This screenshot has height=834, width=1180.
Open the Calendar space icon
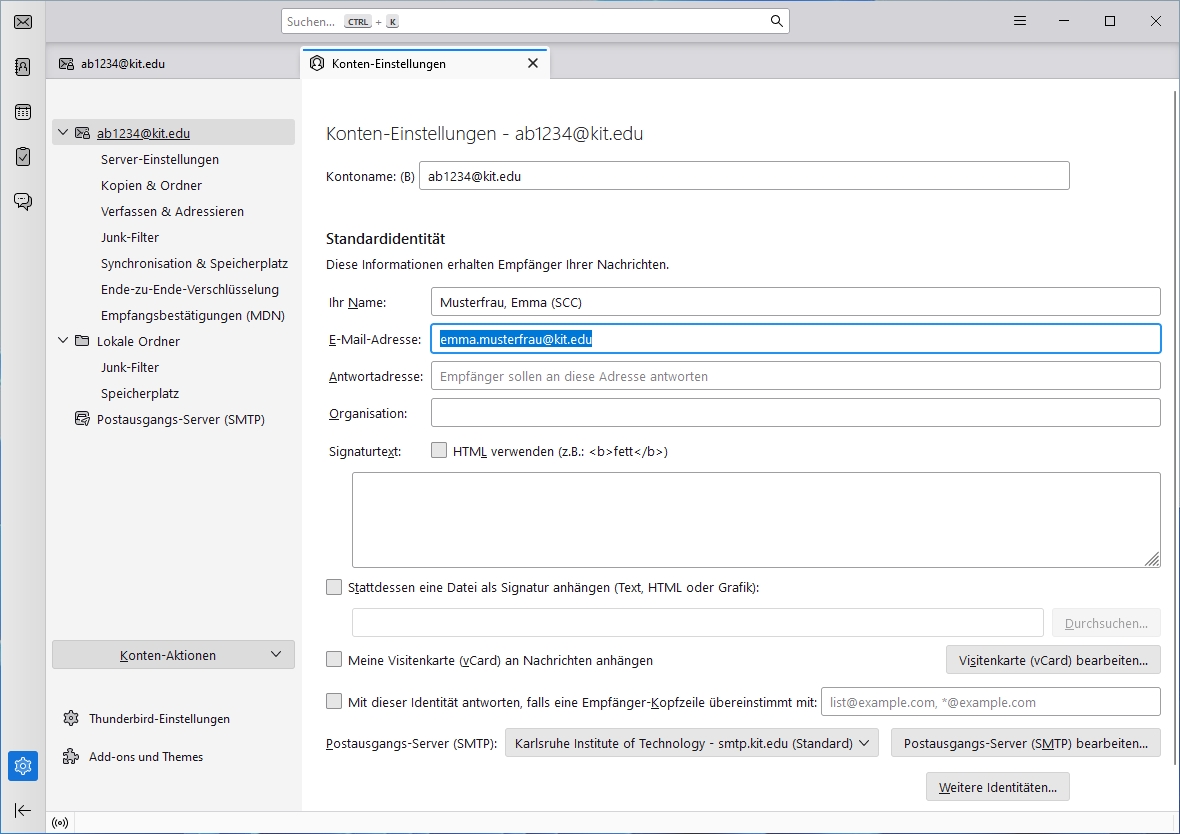(23, 112)
